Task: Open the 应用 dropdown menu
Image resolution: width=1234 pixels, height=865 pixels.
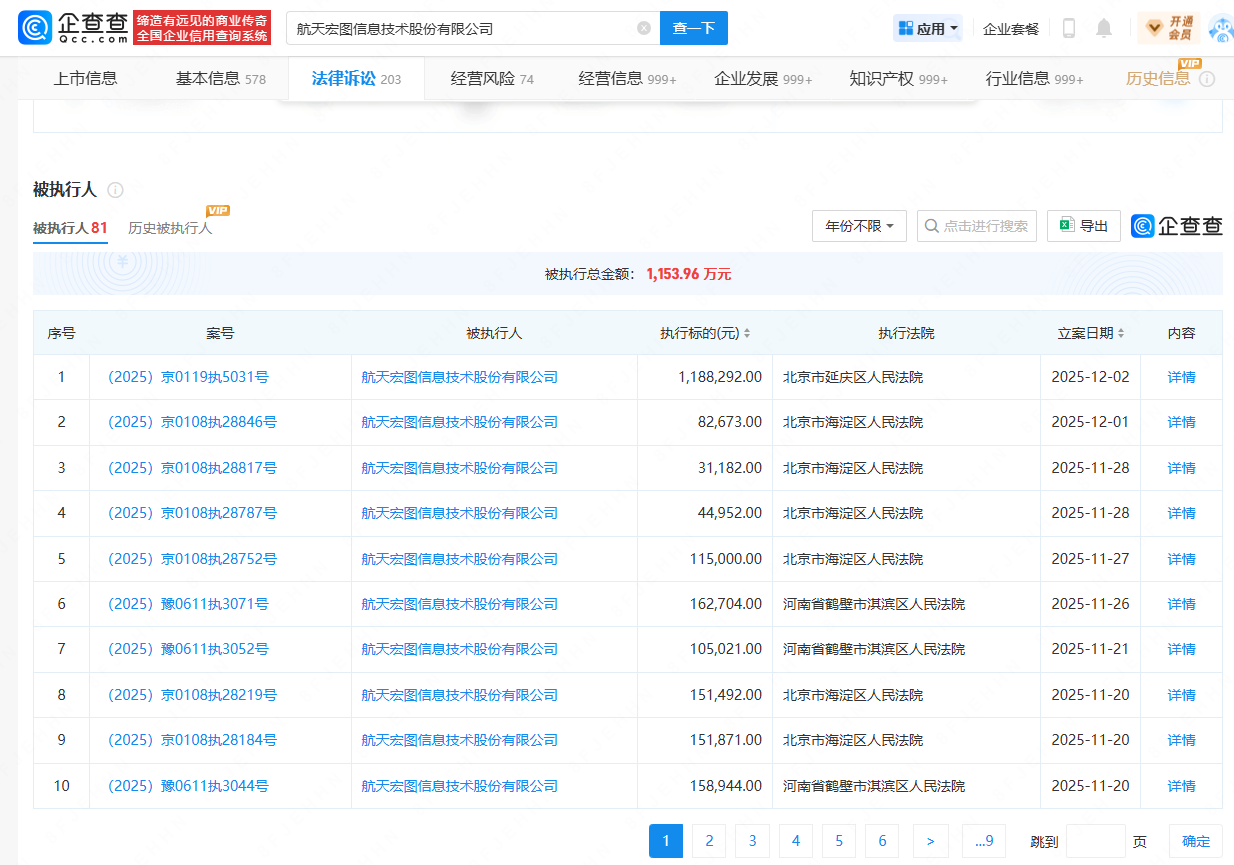Action: coord(928,29)
